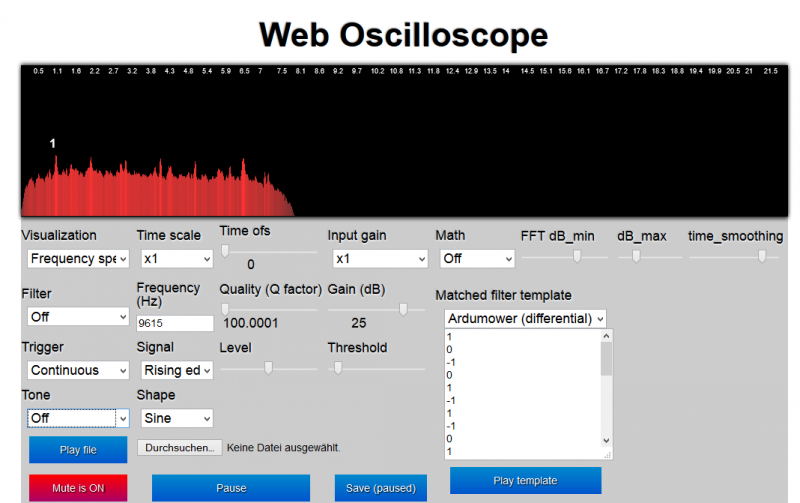This screenshot has width=800, height=503.
Task: Click the Play file button
Action: pos(78,450)
